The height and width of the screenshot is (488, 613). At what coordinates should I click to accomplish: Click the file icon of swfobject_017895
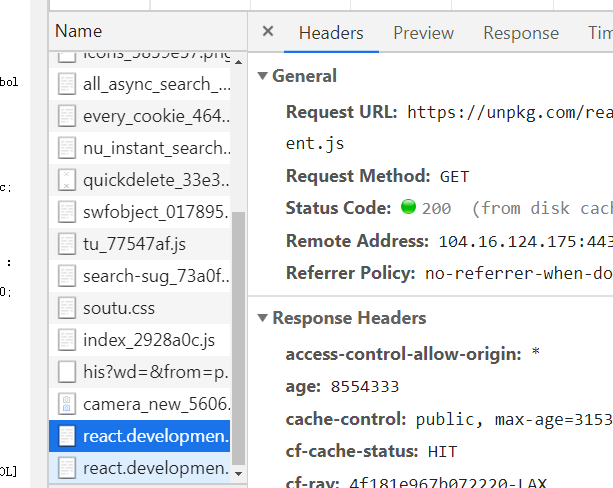tap(67, 212)
